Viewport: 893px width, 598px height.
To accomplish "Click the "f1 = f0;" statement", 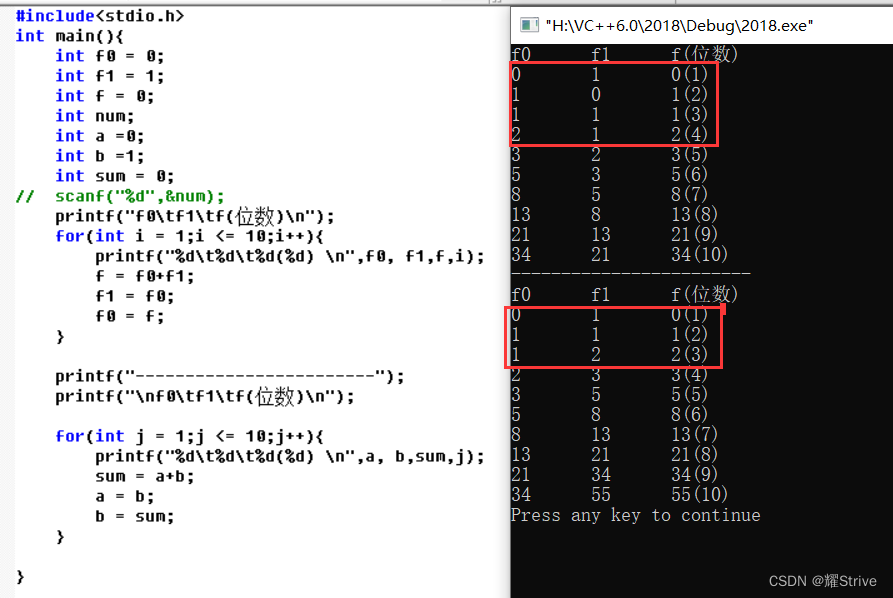I will pos(134,296).
